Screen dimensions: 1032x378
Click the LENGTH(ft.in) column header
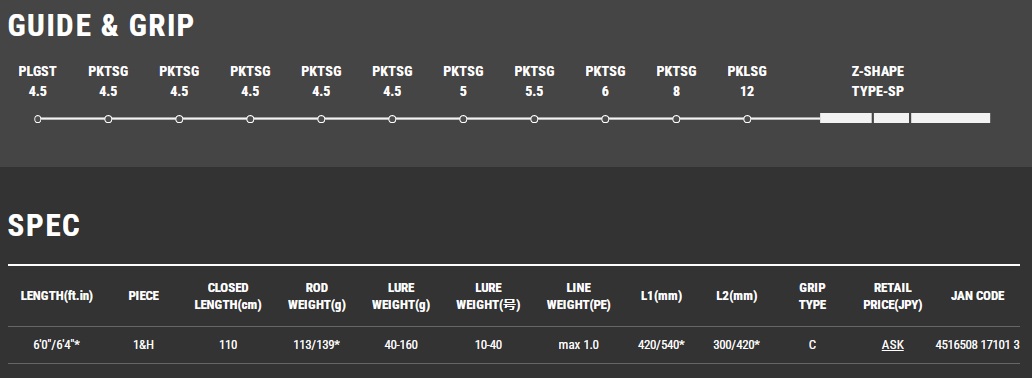(57, 296)
